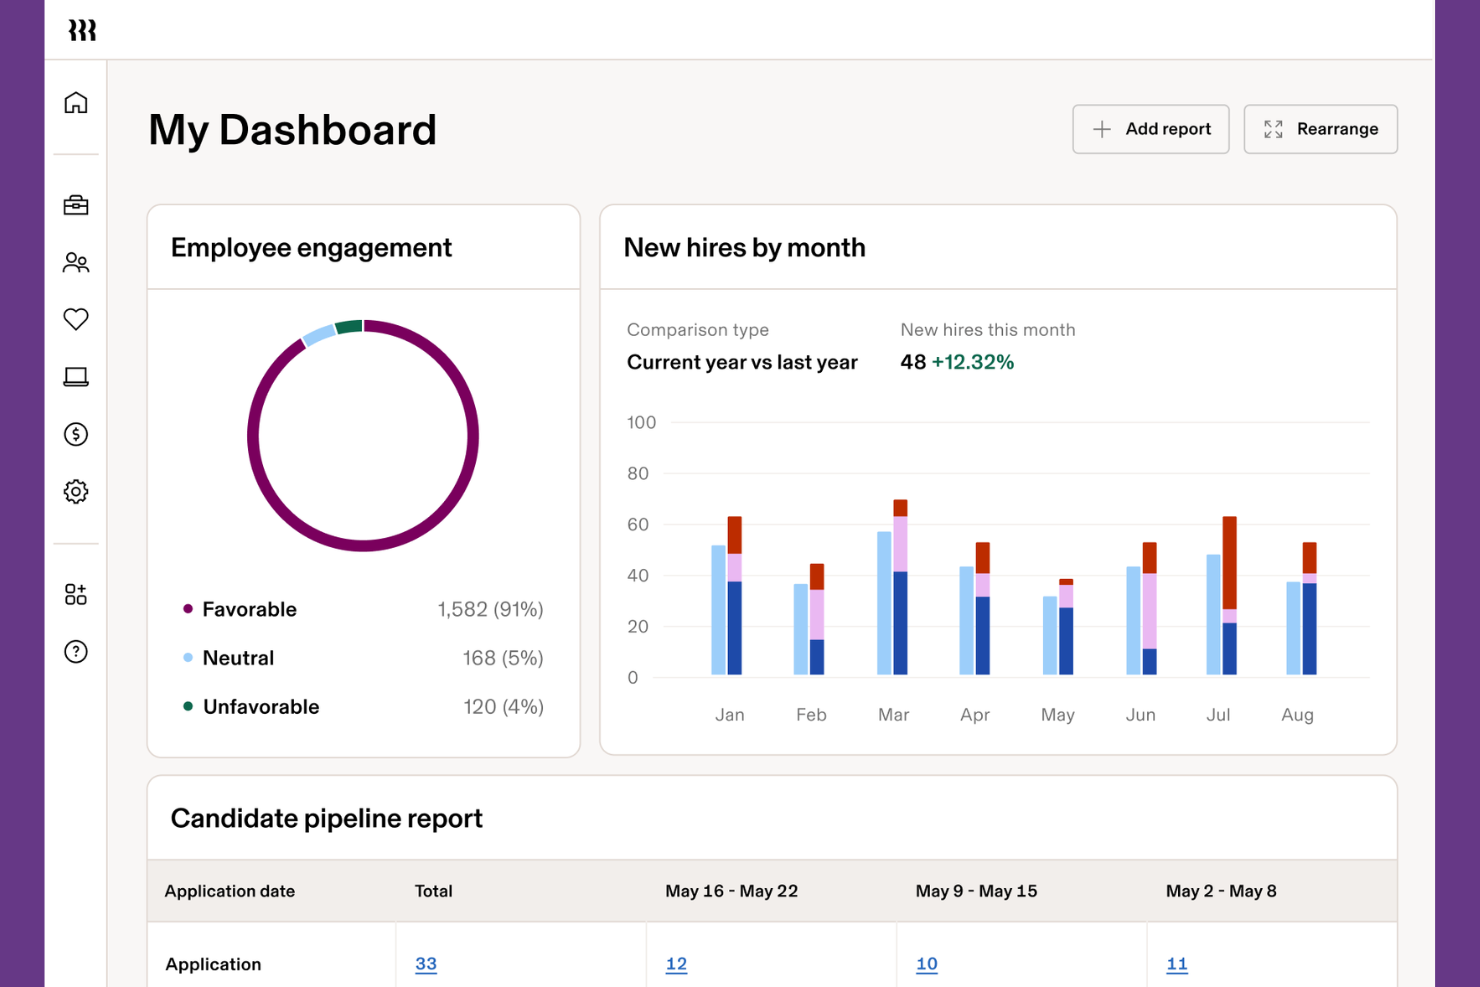Click the value '1,582 (91%)'
Viewport: 1480px width, 987px height.
pyautogui.click(x=490, y=609)
